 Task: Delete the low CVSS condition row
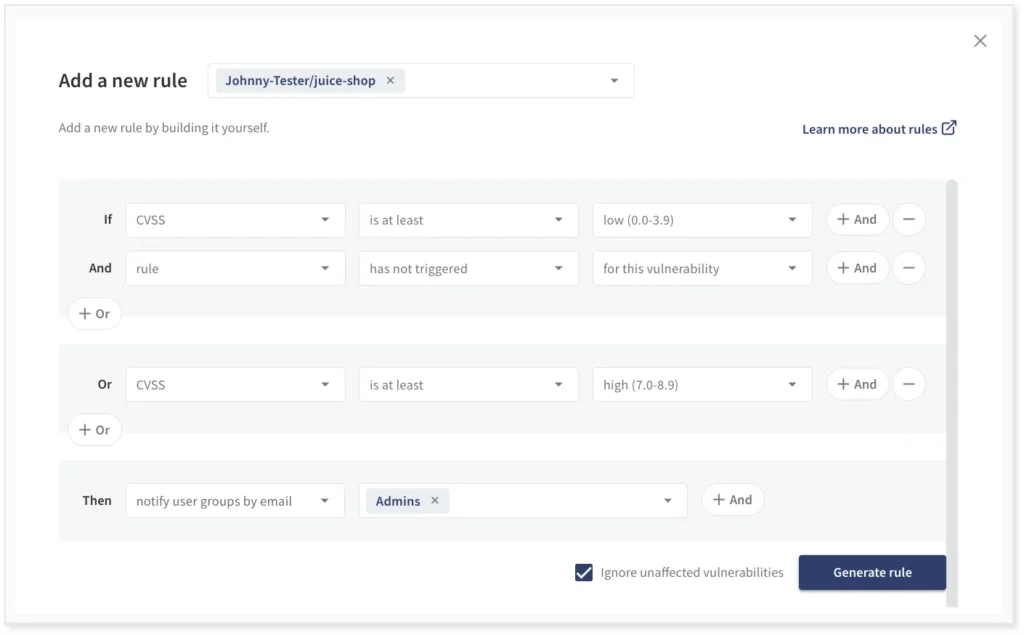click(908, 220)
